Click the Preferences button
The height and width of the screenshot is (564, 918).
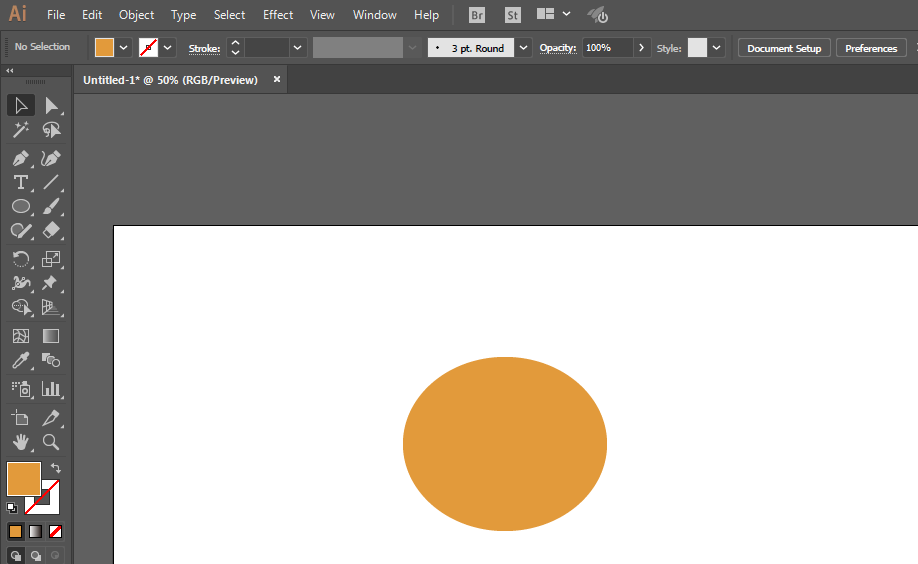(x=870, y=48)
